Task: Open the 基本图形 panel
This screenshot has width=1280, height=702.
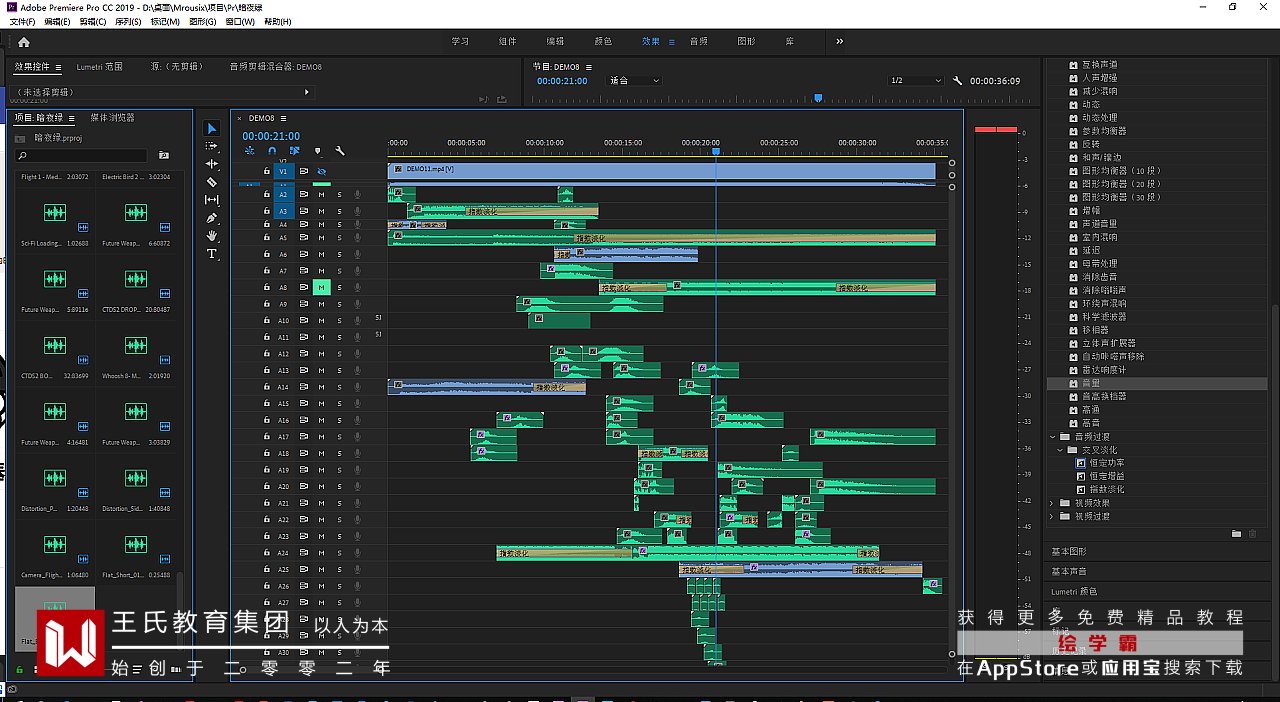Action: [1068, 552]
